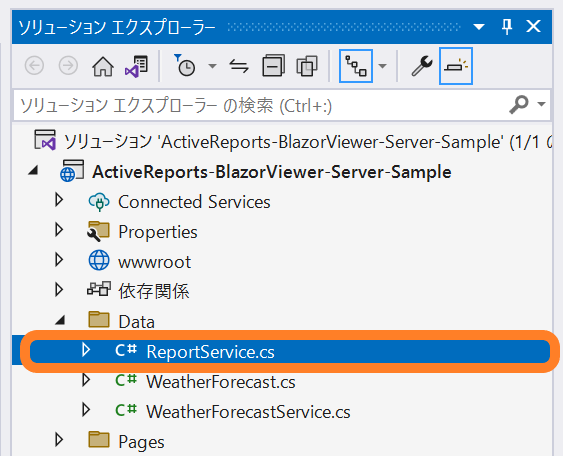Collapse the Data folder
The height and width of the screenshot is (456, 563).
60,320
